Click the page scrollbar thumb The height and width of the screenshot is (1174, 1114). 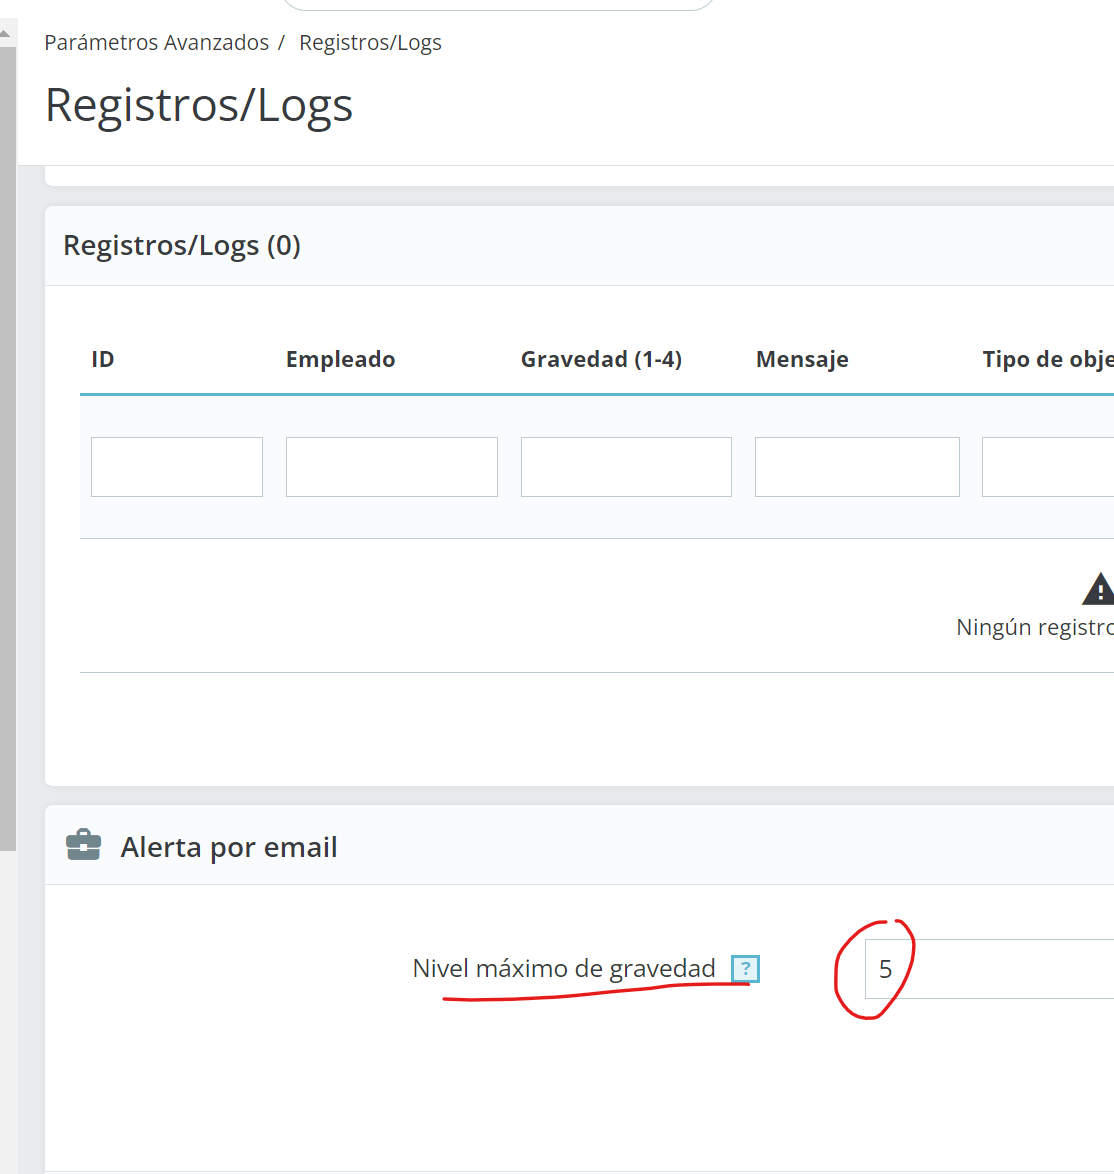point(7,449)
